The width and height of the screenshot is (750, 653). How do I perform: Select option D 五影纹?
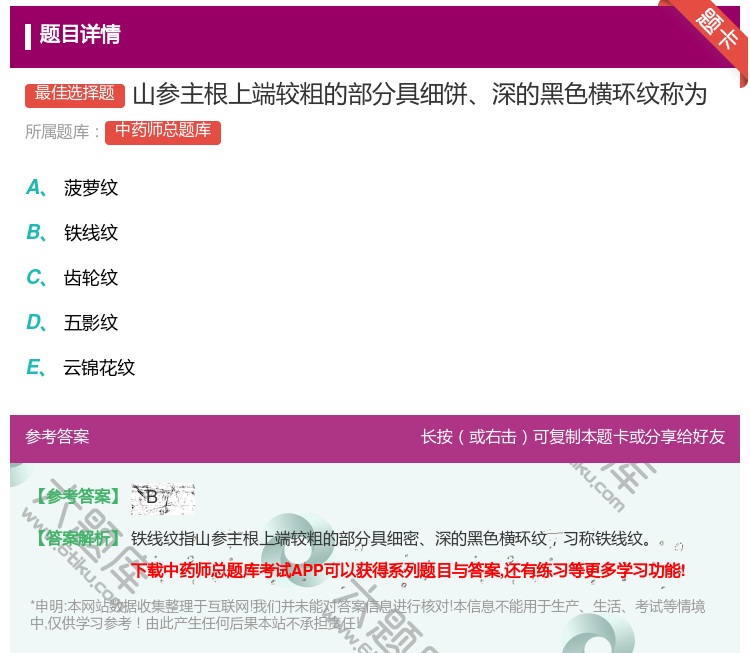point(72,322)
